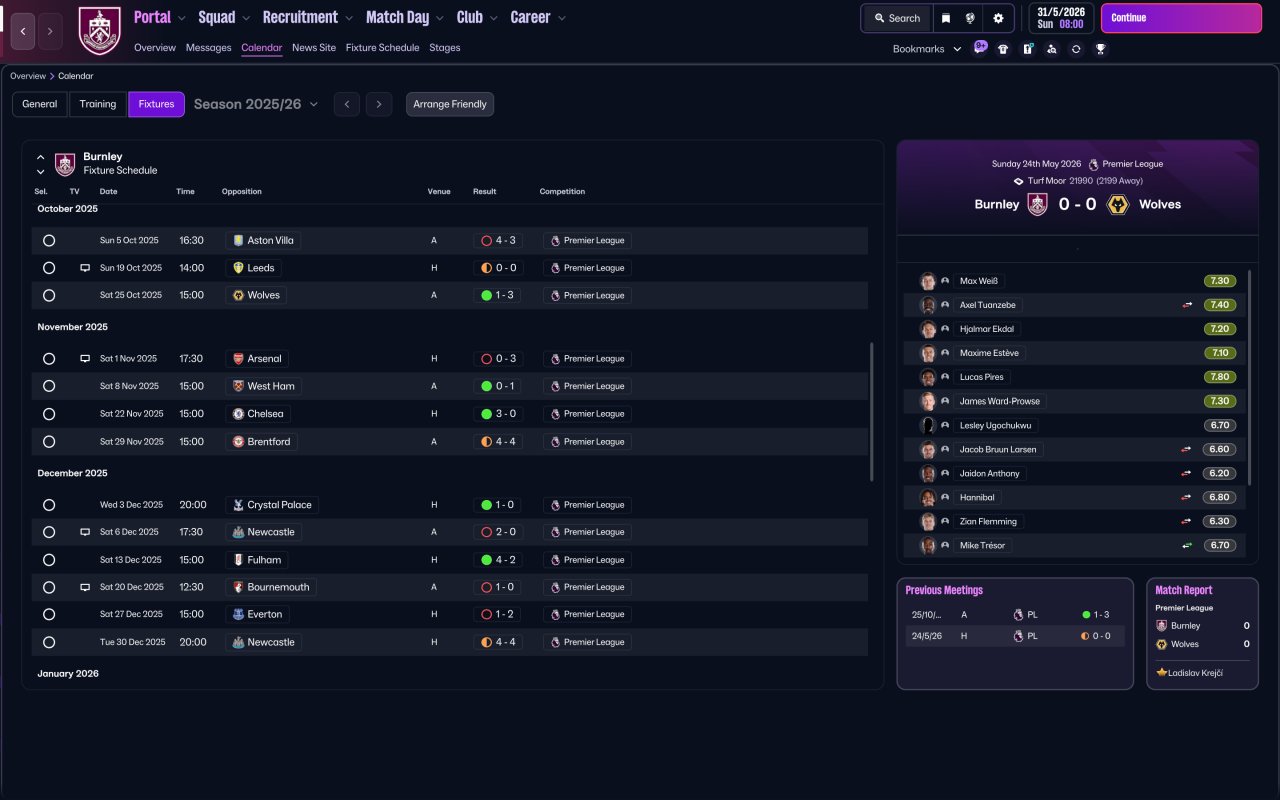Go to previous season with left arrow

[x=347, y=104]
